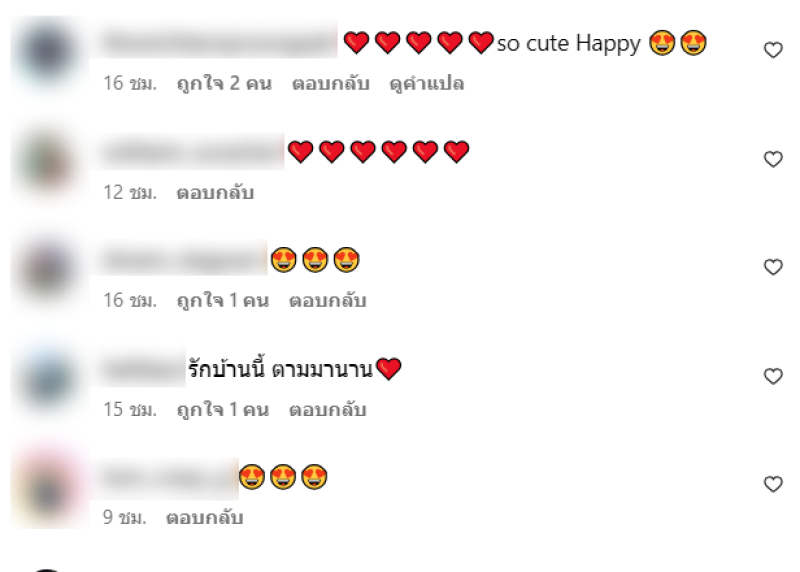Reply to the "so cute Happy" comment
Screen dimensions: 800x572
[331, 83]
